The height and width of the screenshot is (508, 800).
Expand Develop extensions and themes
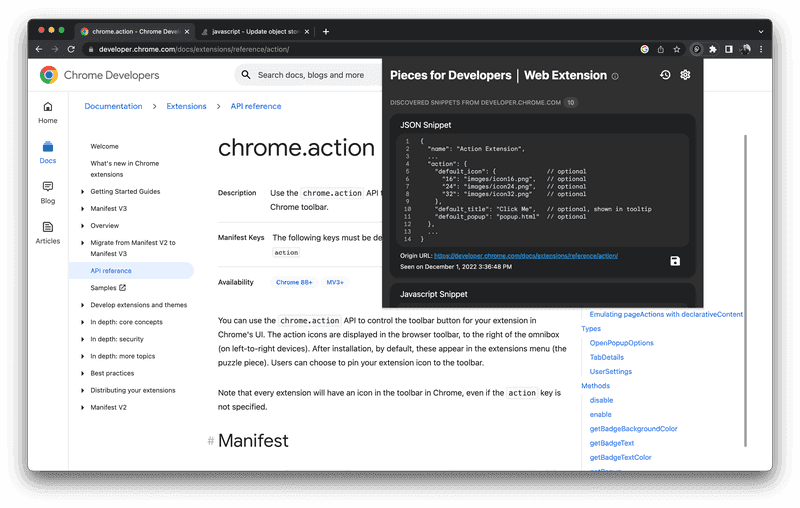coord(82,305)
